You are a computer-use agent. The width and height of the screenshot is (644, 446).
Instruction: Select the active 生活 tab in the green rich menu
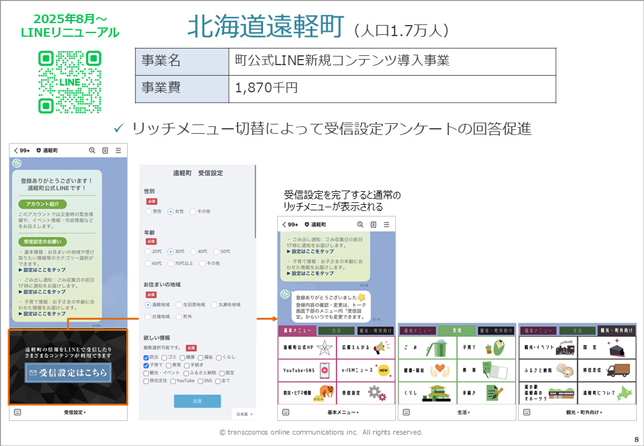pyautogui.click(x=457, y=330)
